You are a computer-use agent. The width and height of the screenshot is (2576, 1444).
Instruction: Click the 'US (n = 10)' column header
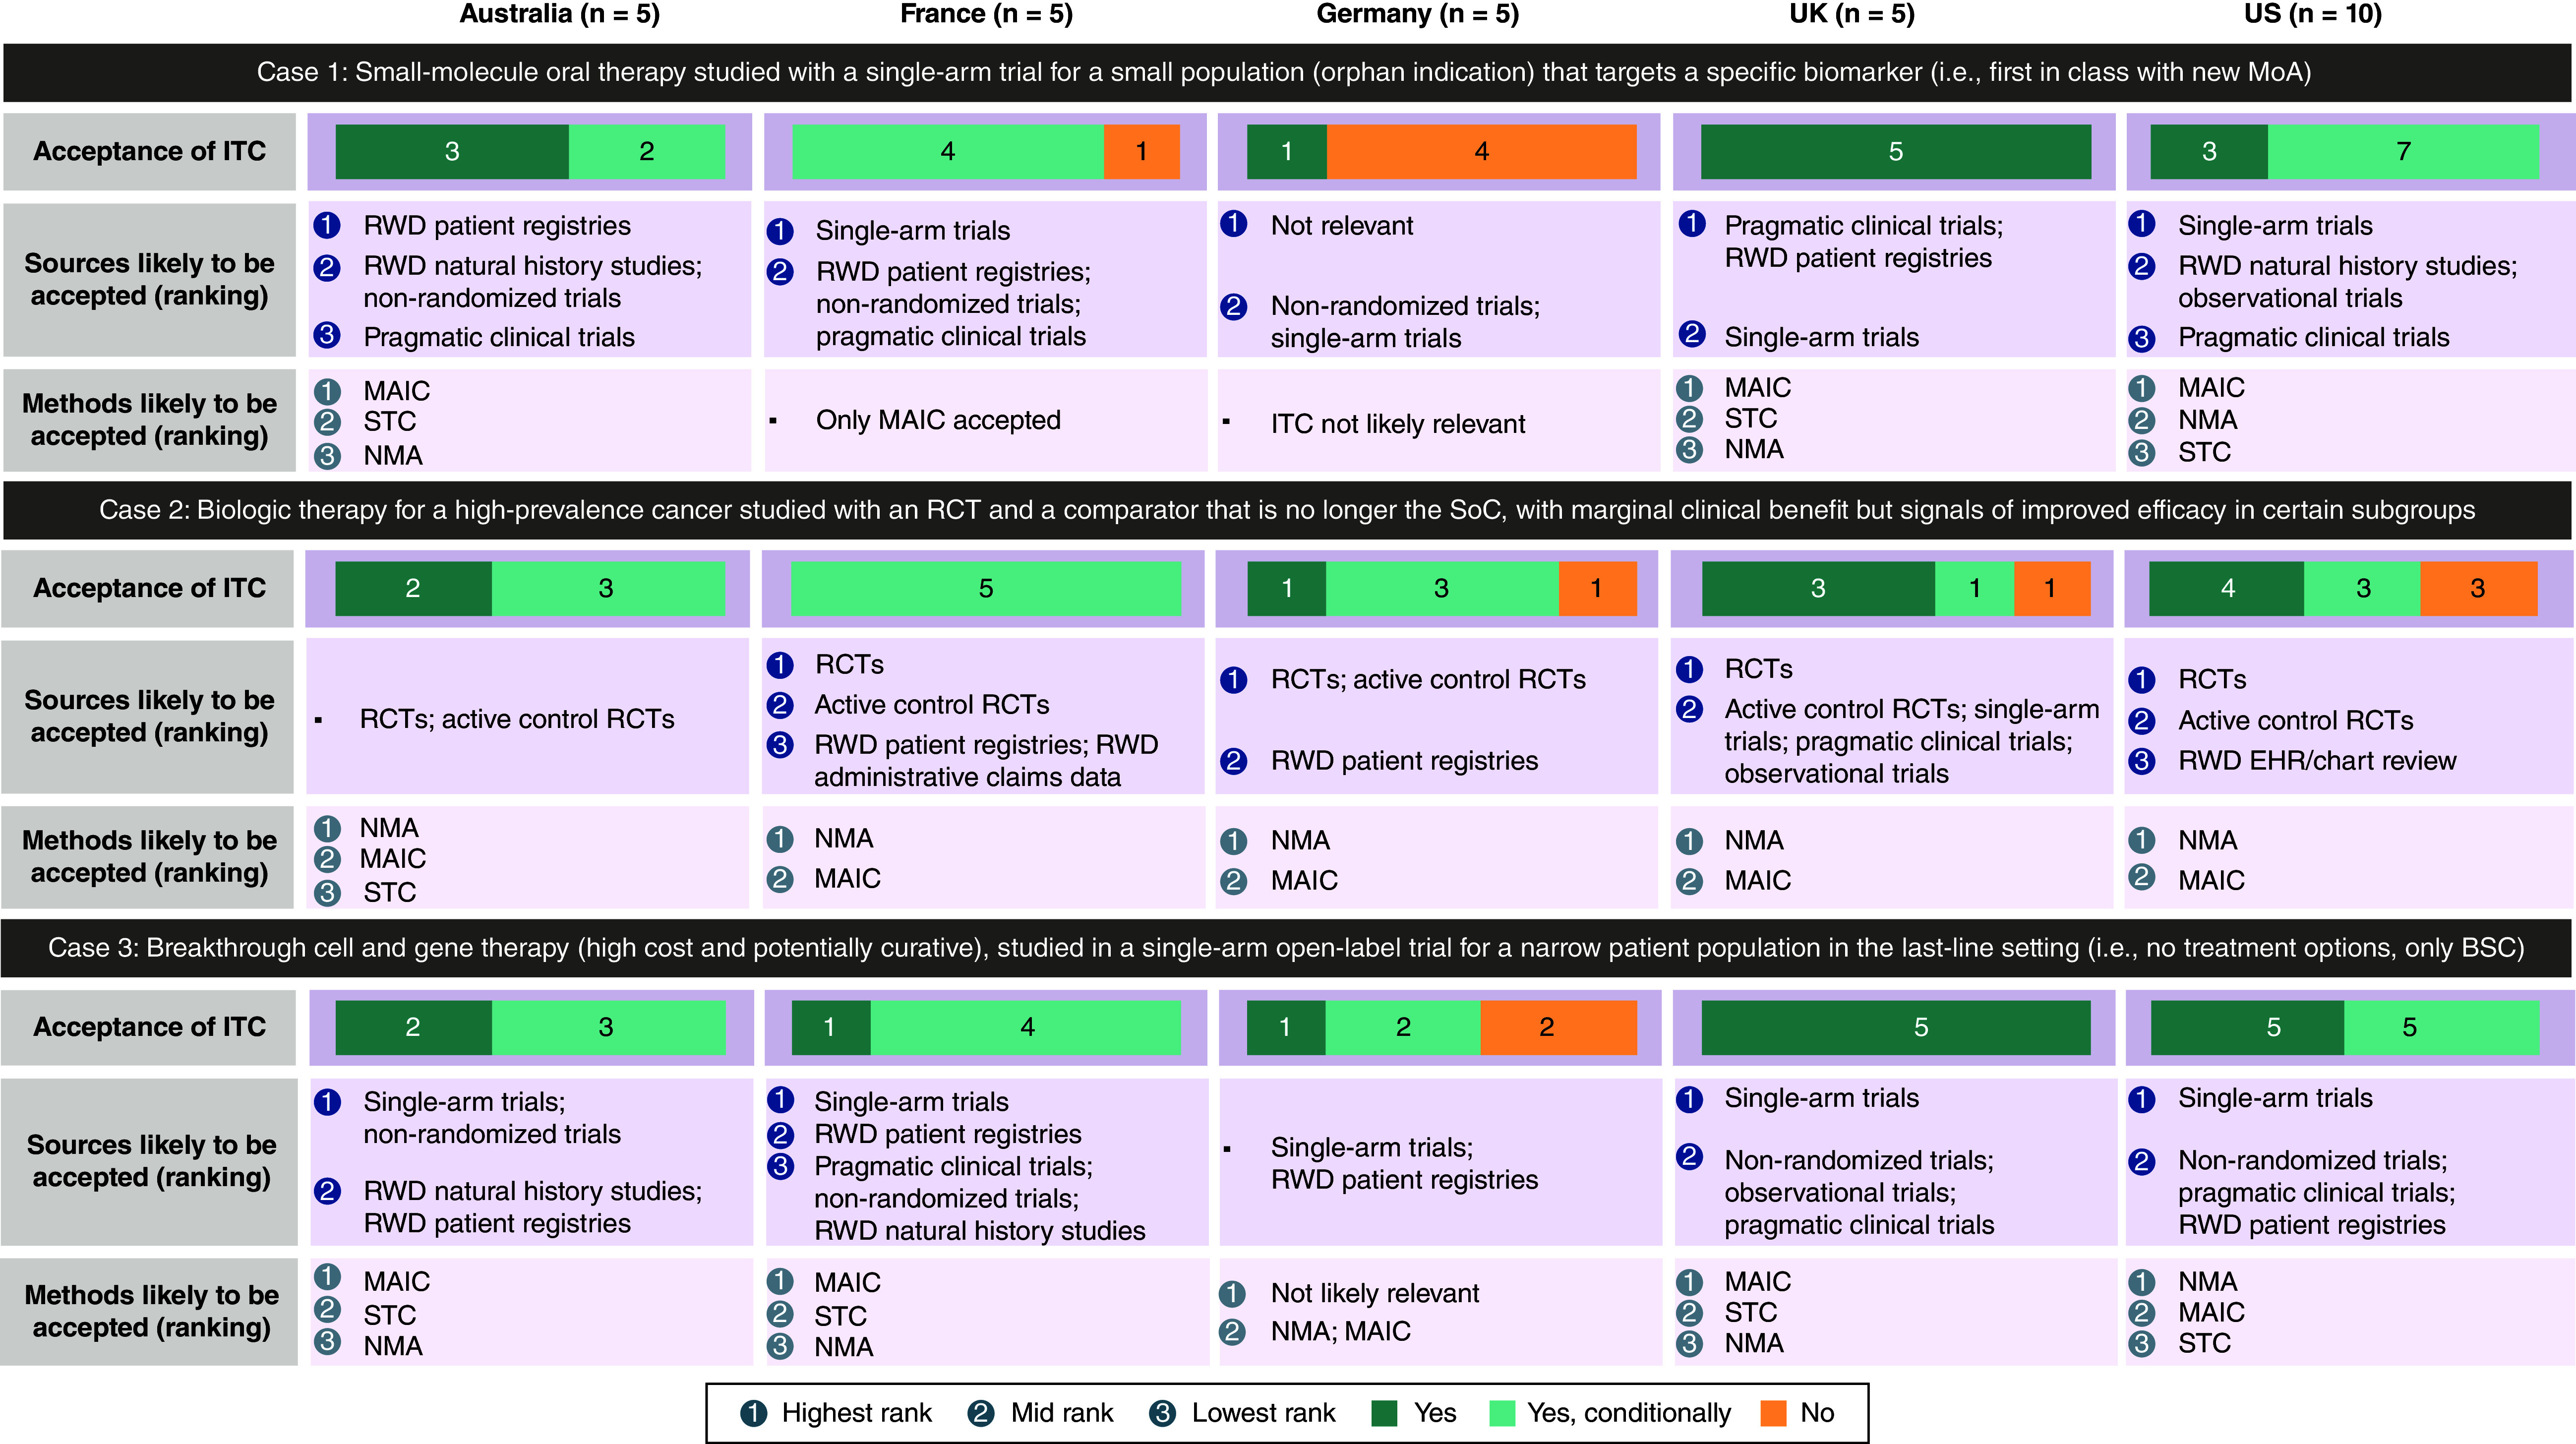tap(2313, 14)
